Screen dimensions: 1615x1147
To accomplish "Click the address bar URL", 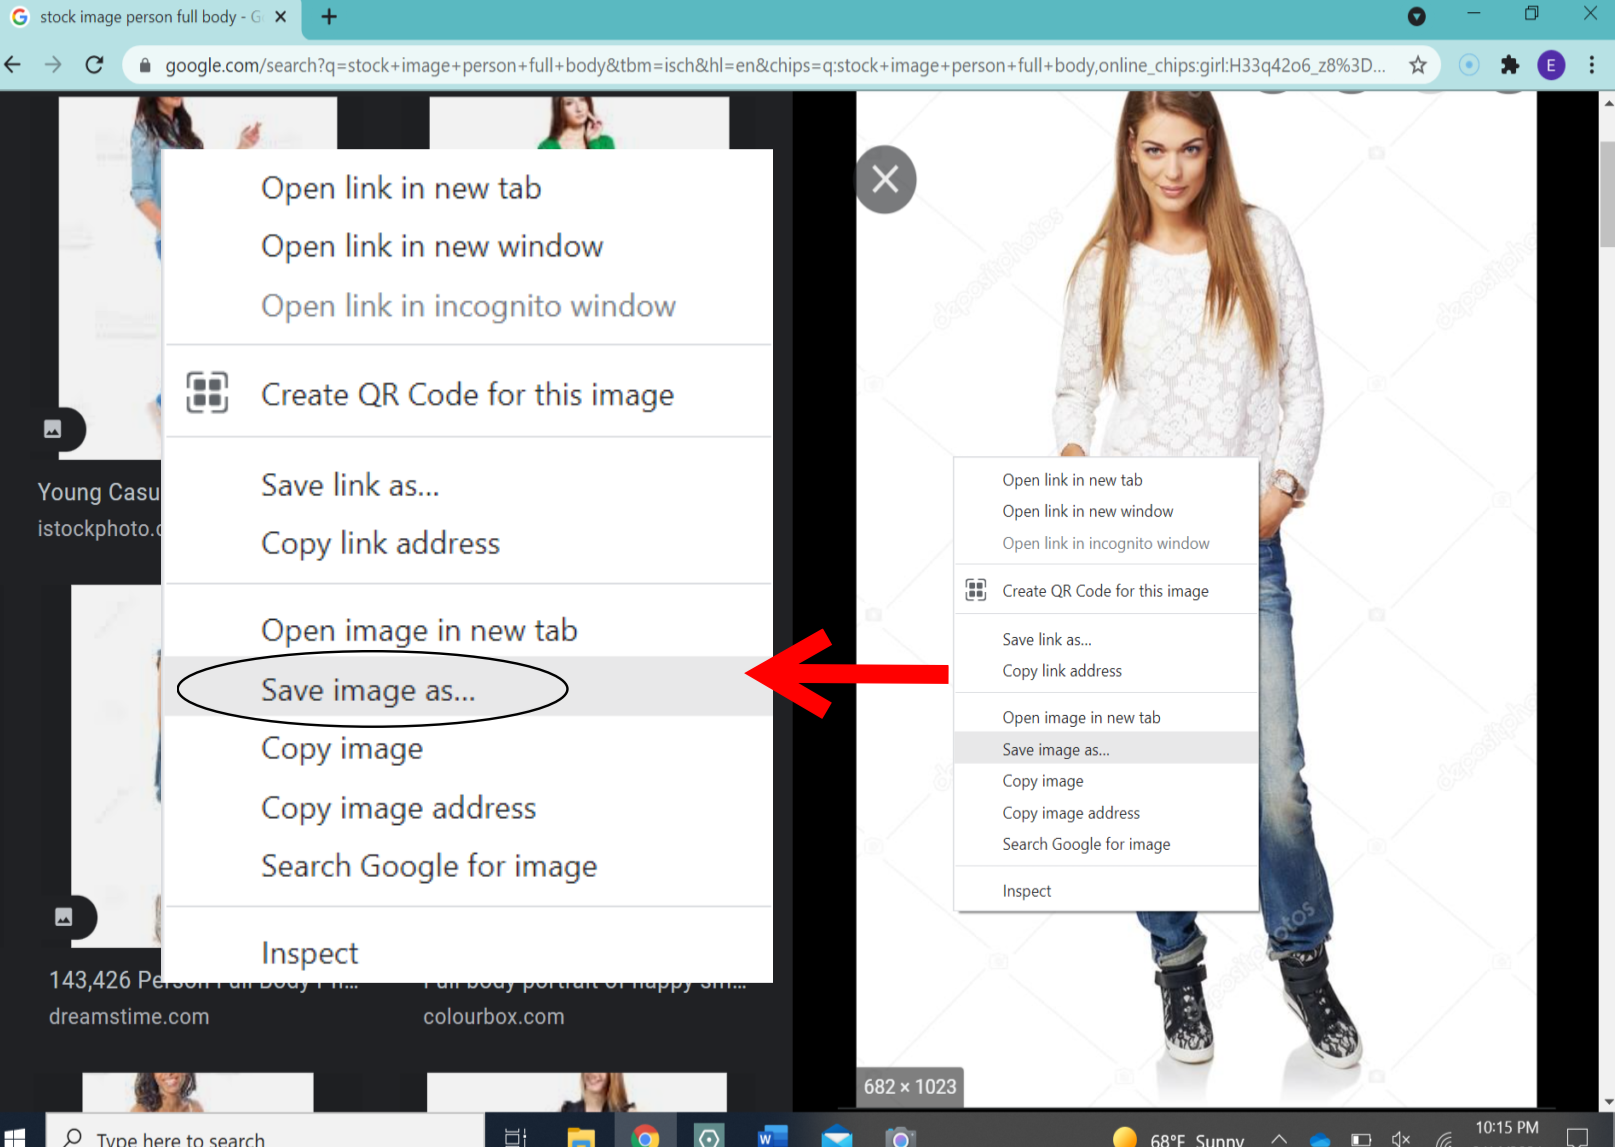I will pyautogui.click(x=775, y=66).
